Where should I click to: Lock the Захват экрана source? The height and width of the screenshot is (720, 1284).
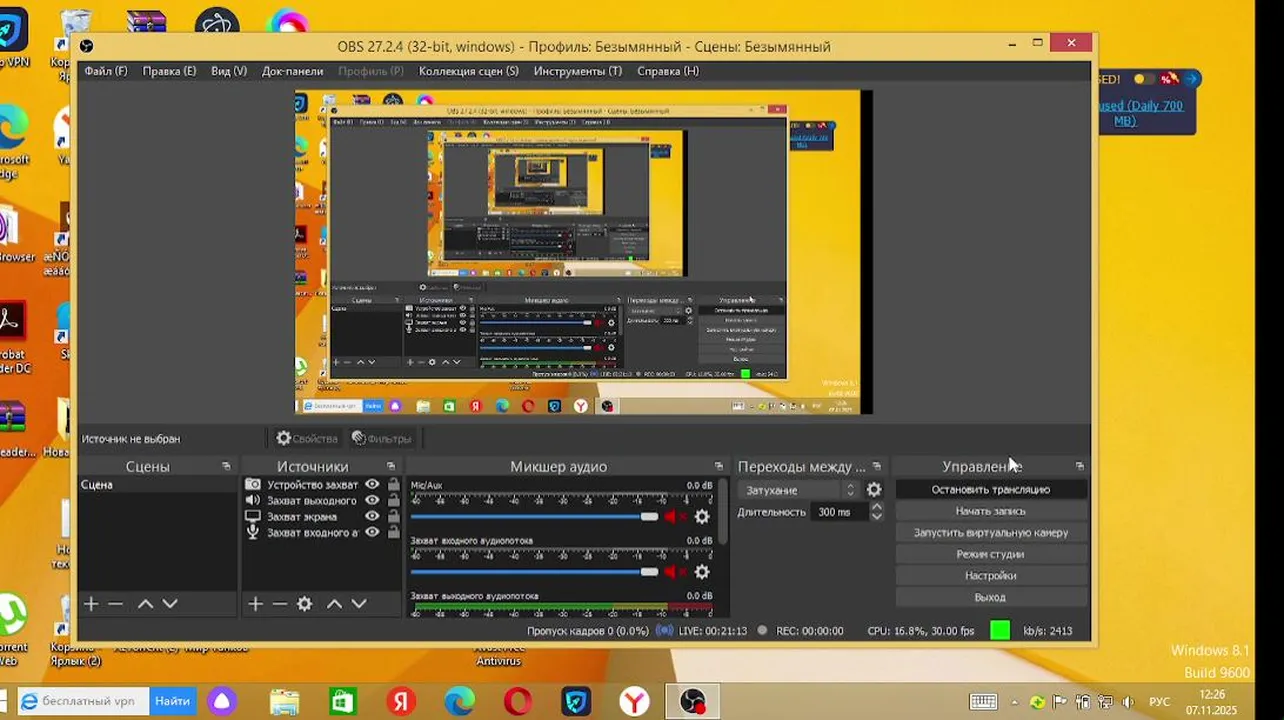click(393, 517)
